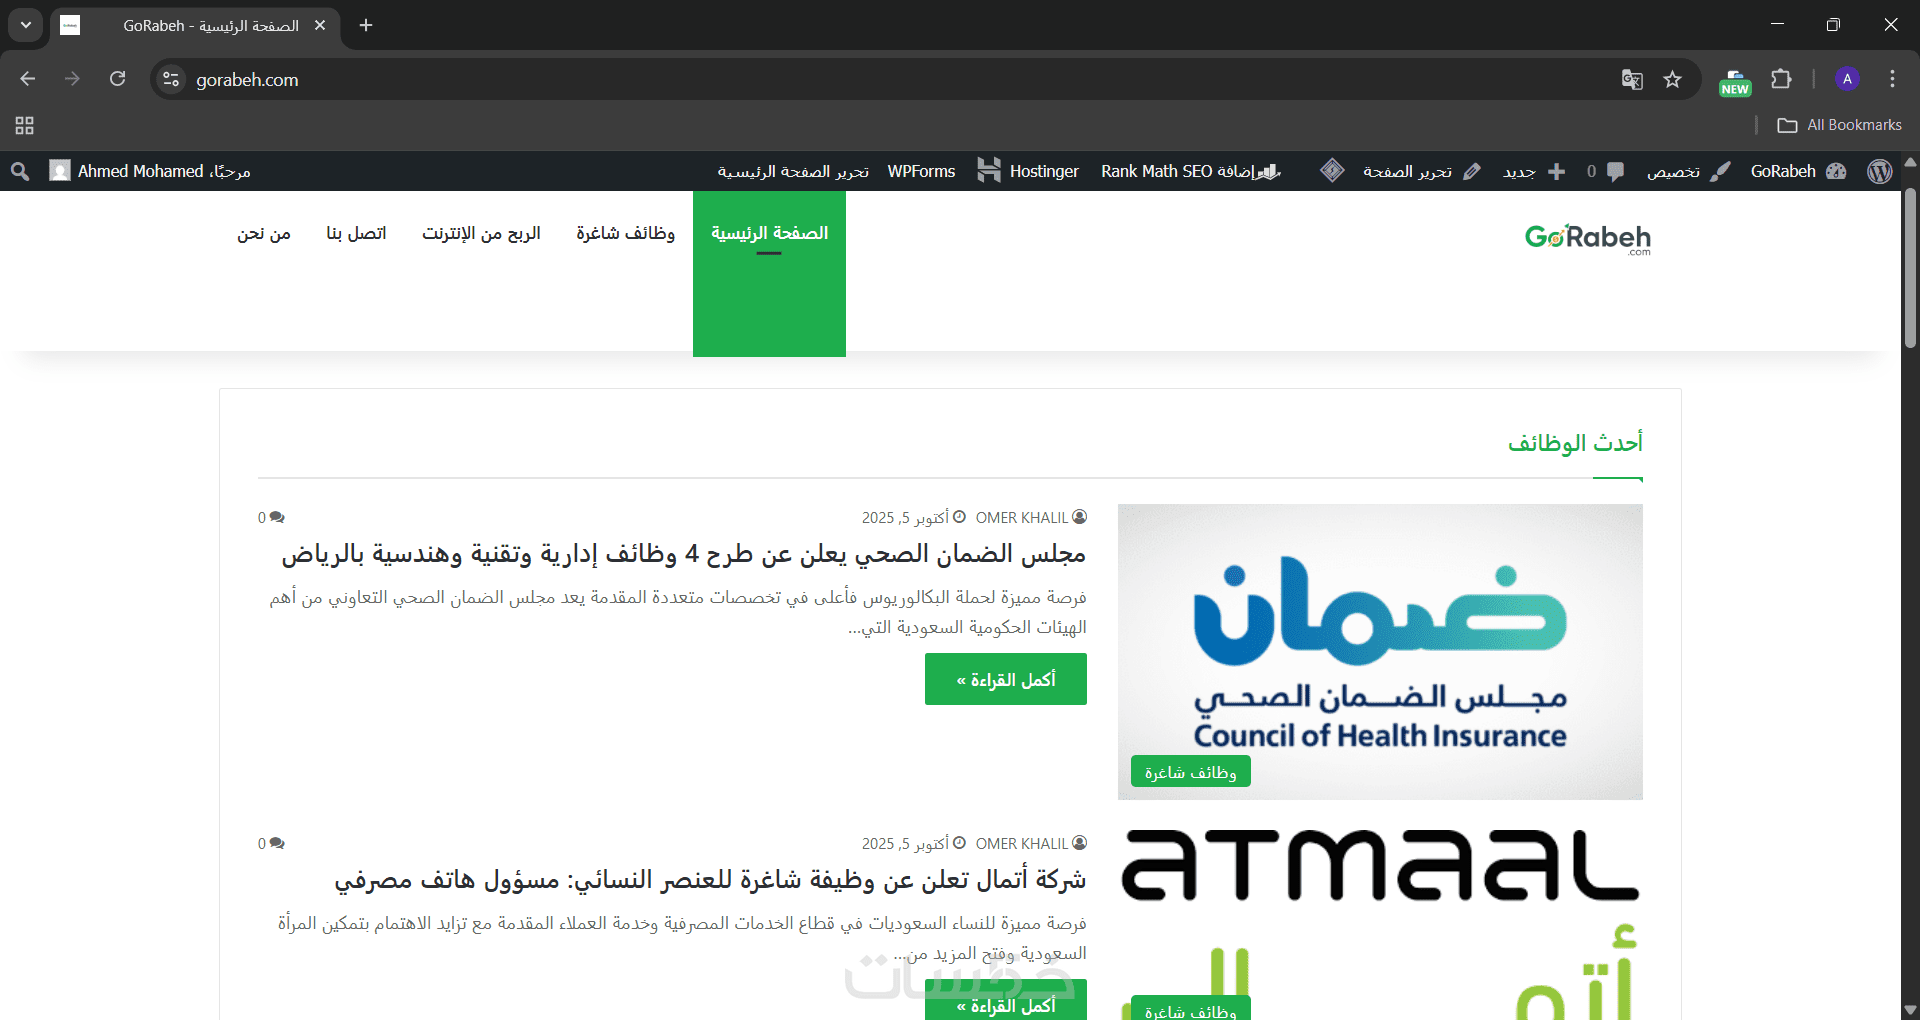Screen dimensions: 1920x1020
Task: Click the address bar URL field
Action: click(x=900, y=79)
